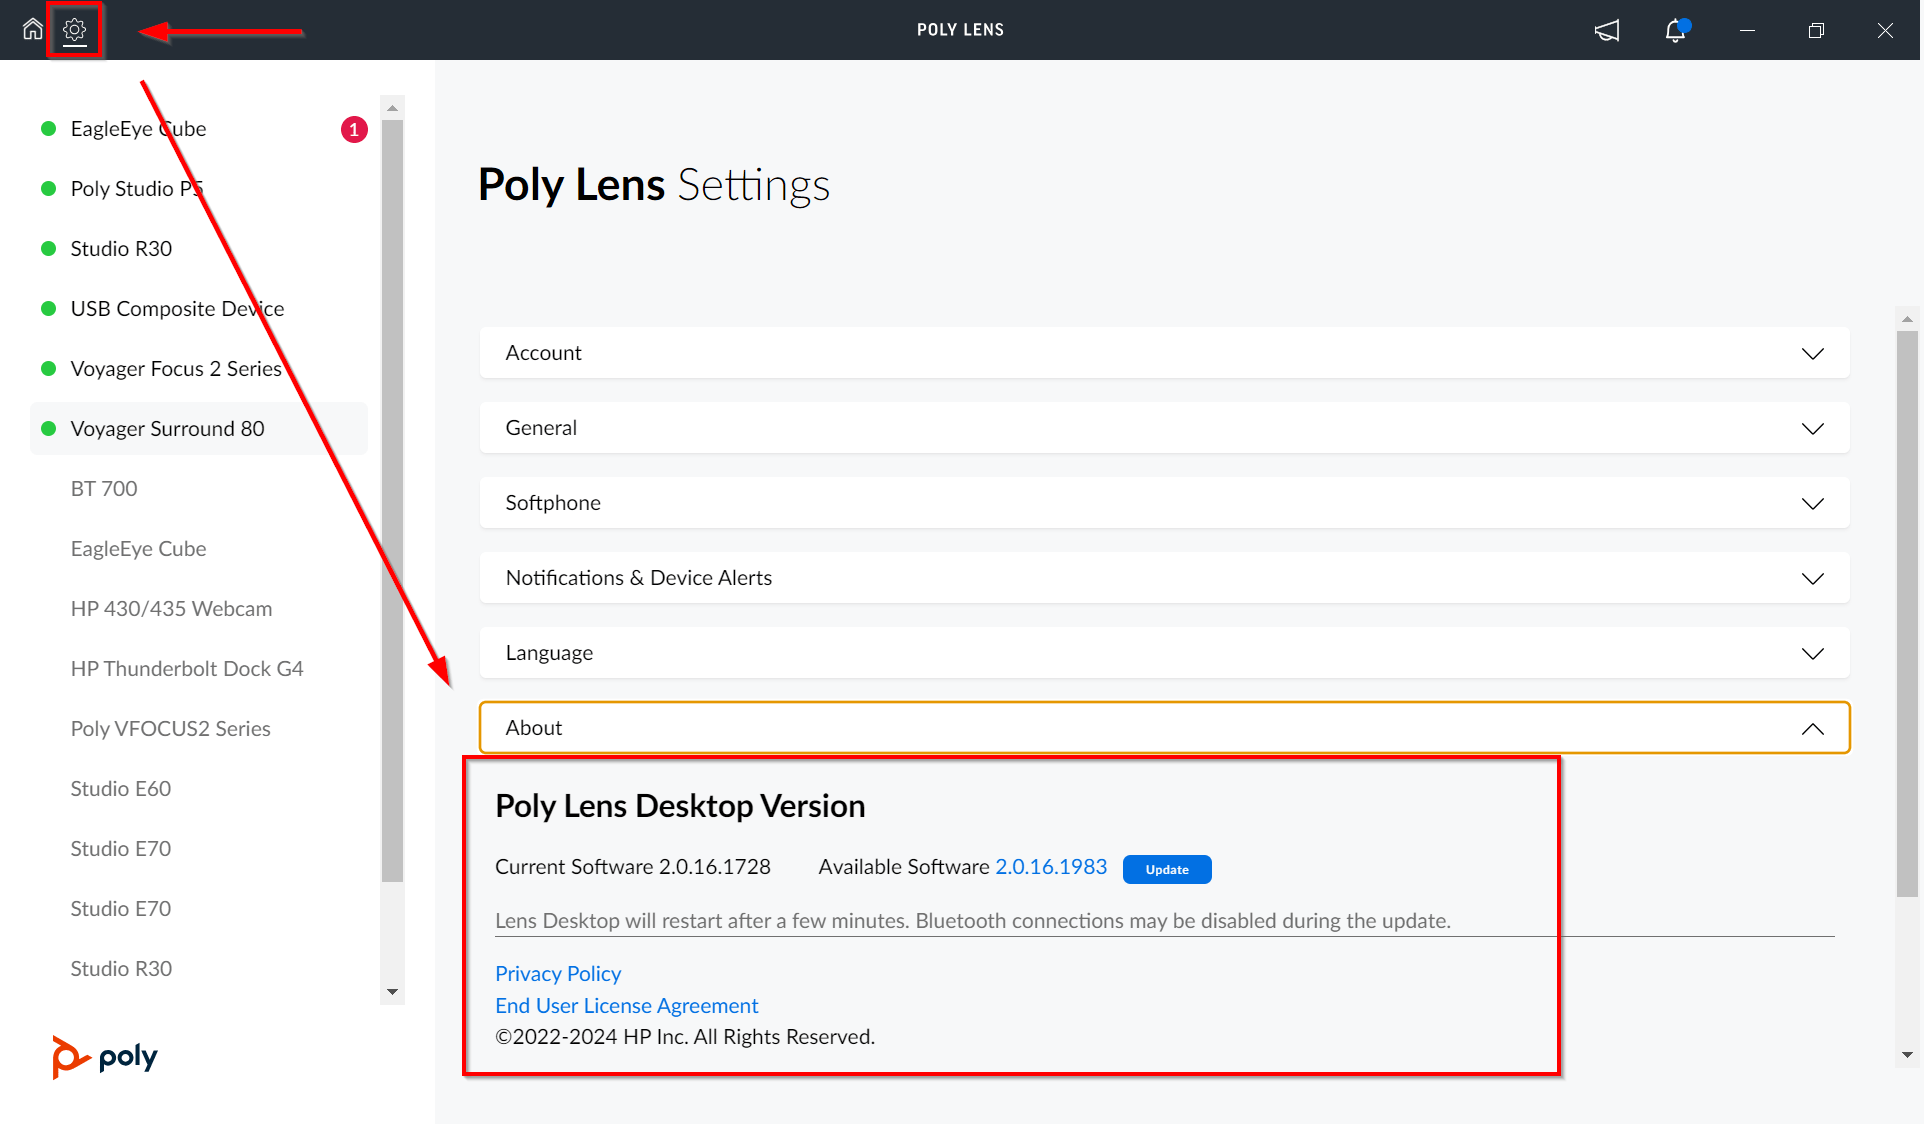Click the Update button
The height and width of the screenshot is (1124, 1924).
(x=1166, y=869)
